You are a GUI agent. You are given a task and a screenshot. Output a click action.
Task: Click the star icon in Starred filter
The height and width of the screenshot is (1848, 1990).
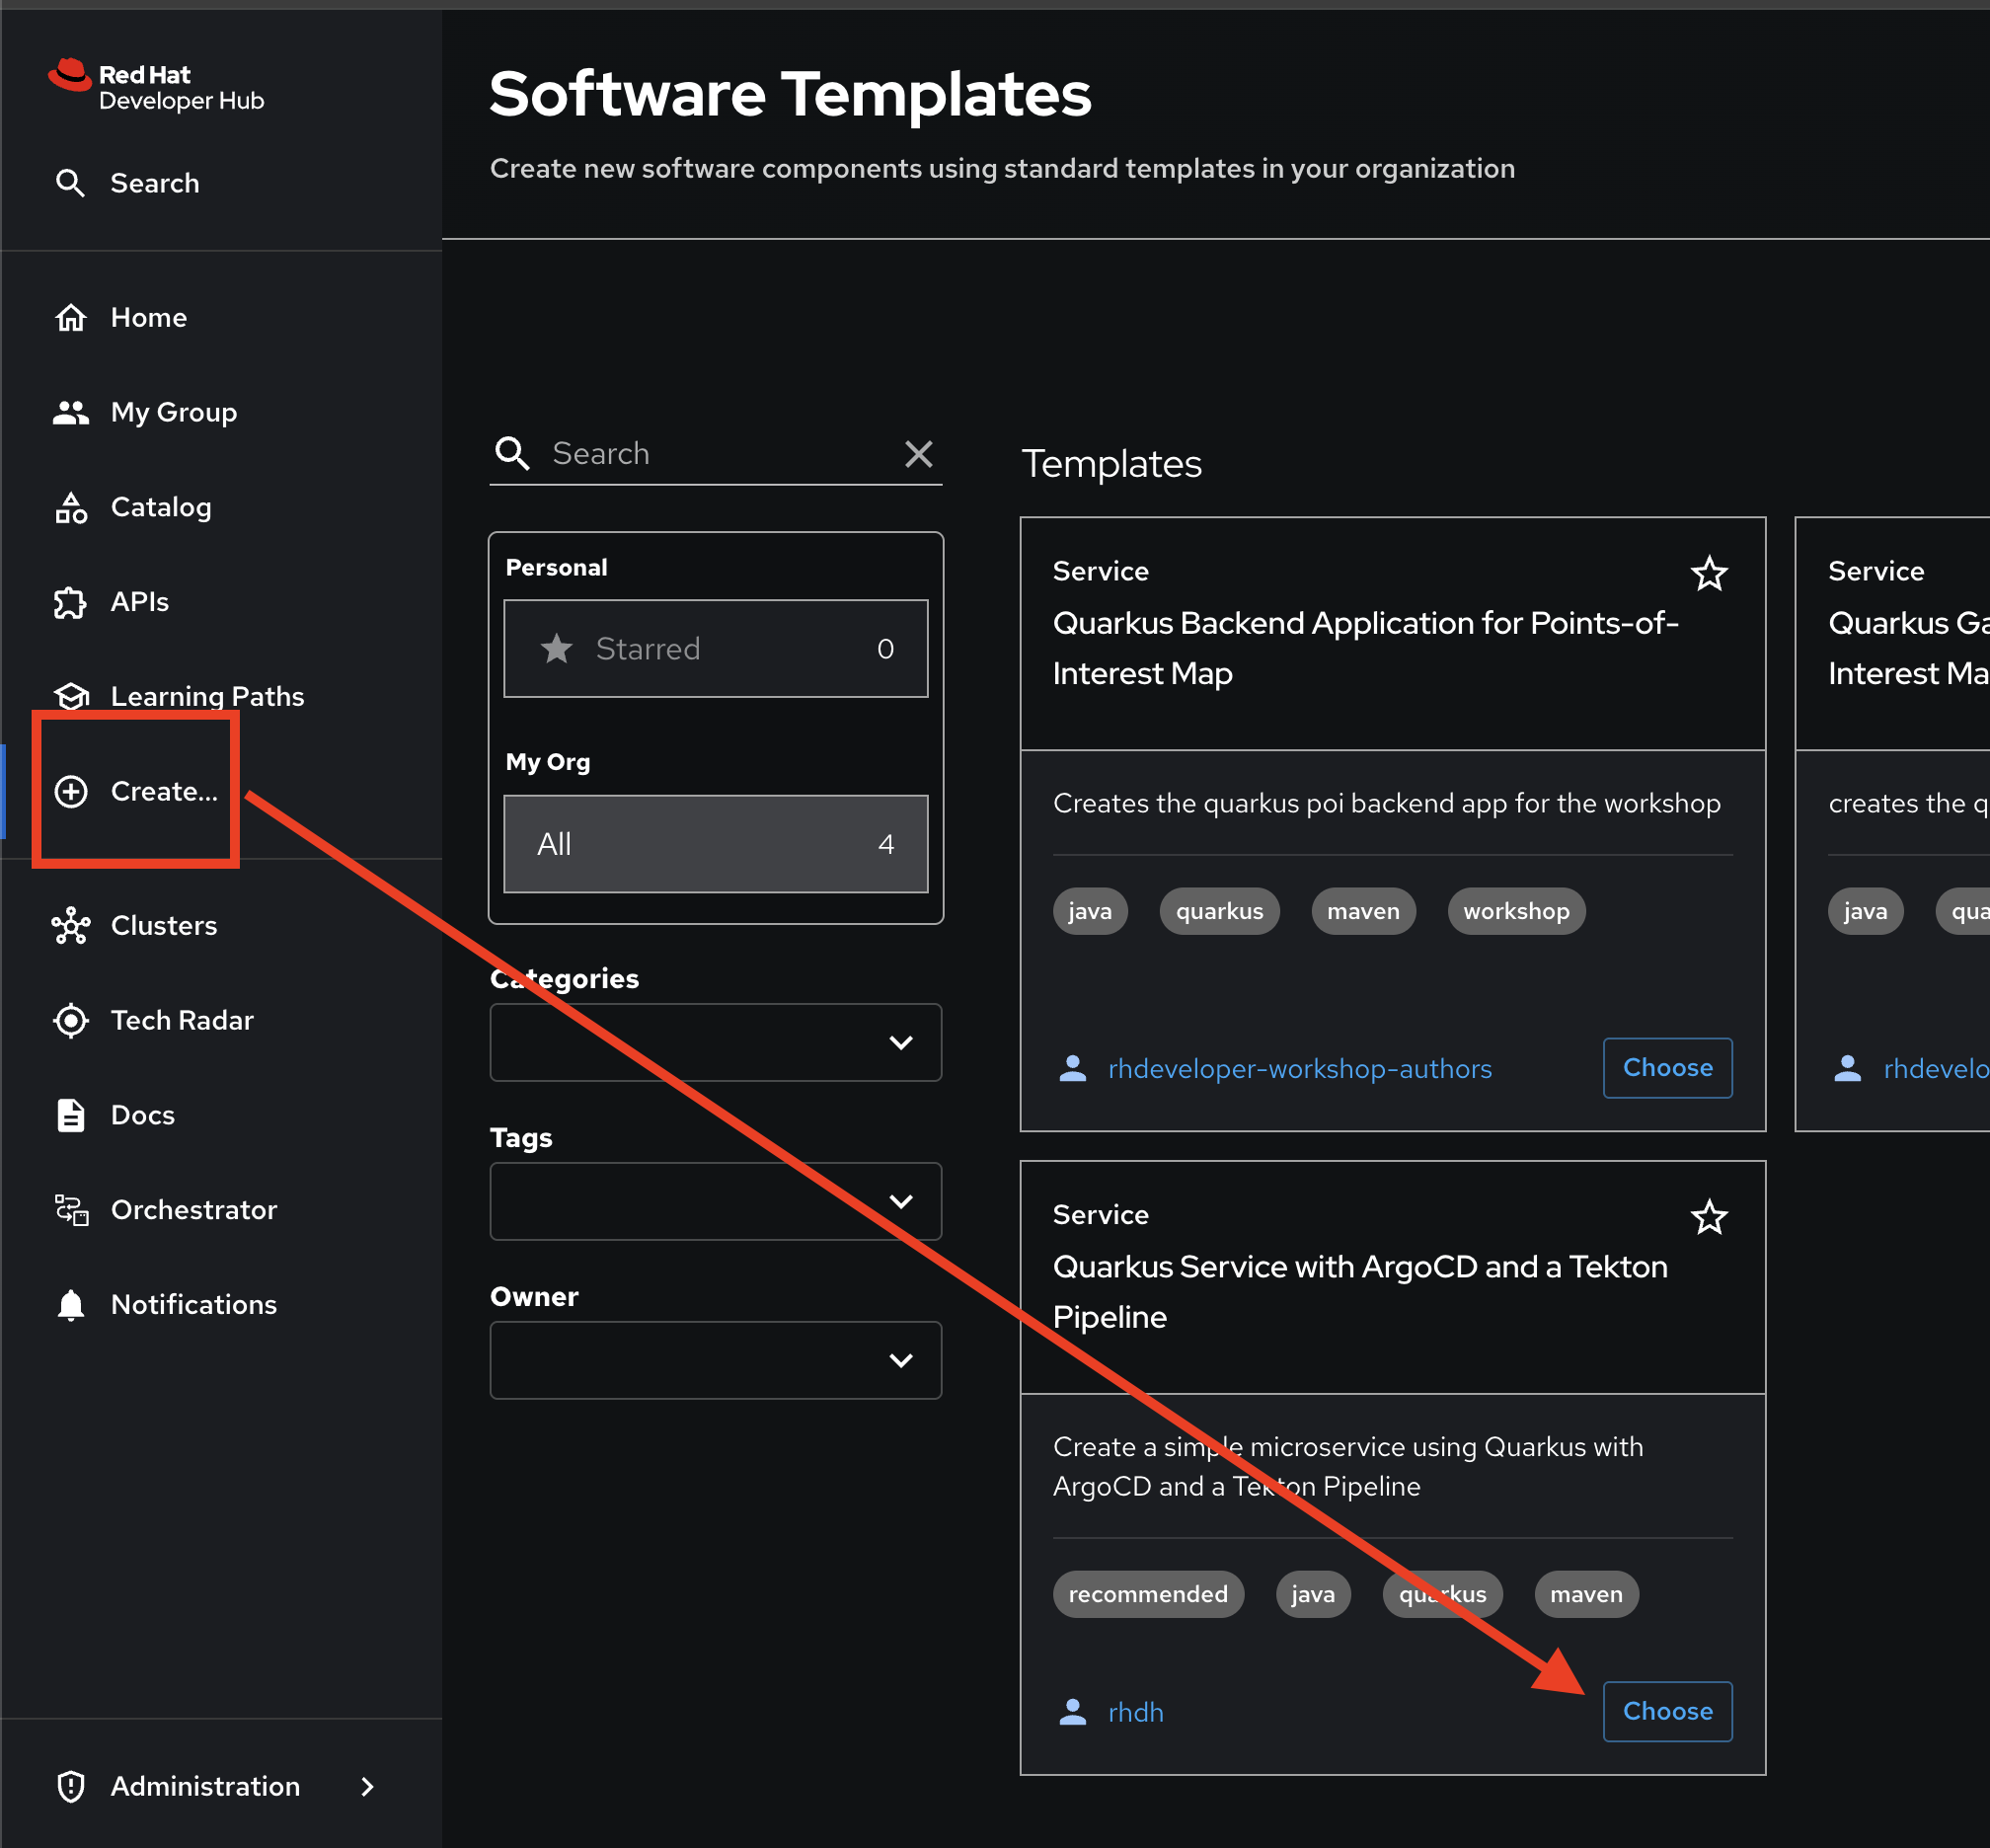[x=556, y=649]
